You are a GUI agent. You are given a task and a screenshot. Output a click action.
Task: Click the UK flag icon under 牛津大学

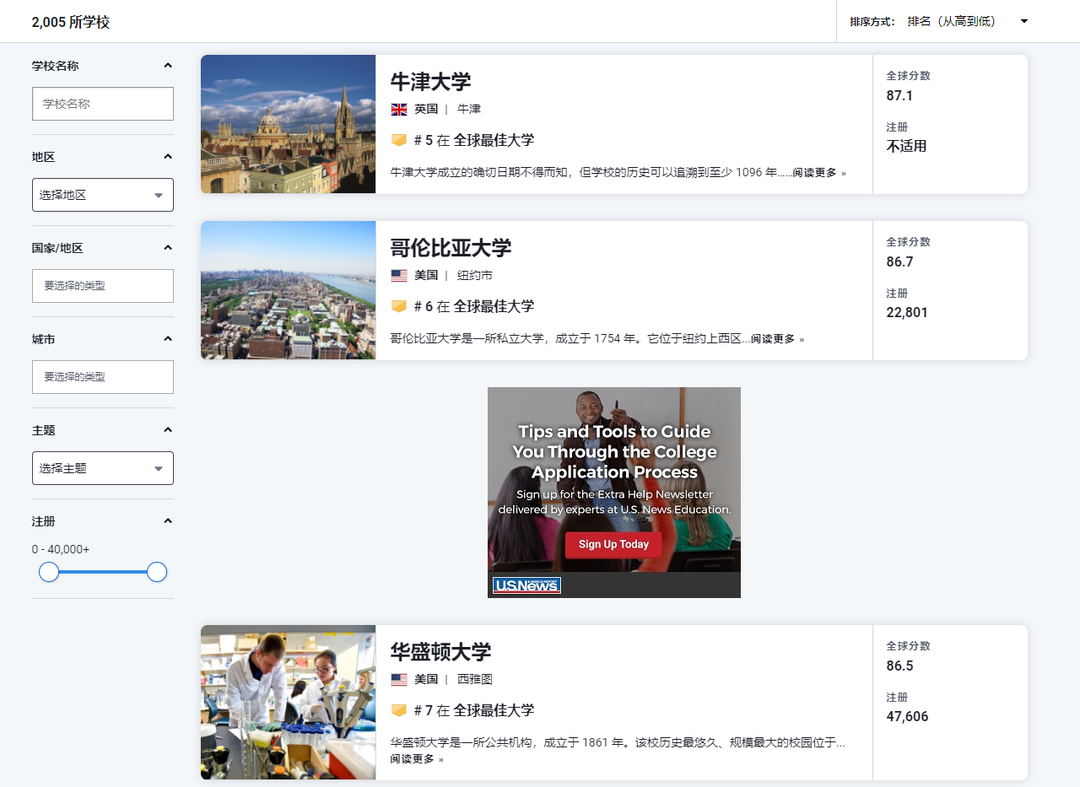[399, 109]
